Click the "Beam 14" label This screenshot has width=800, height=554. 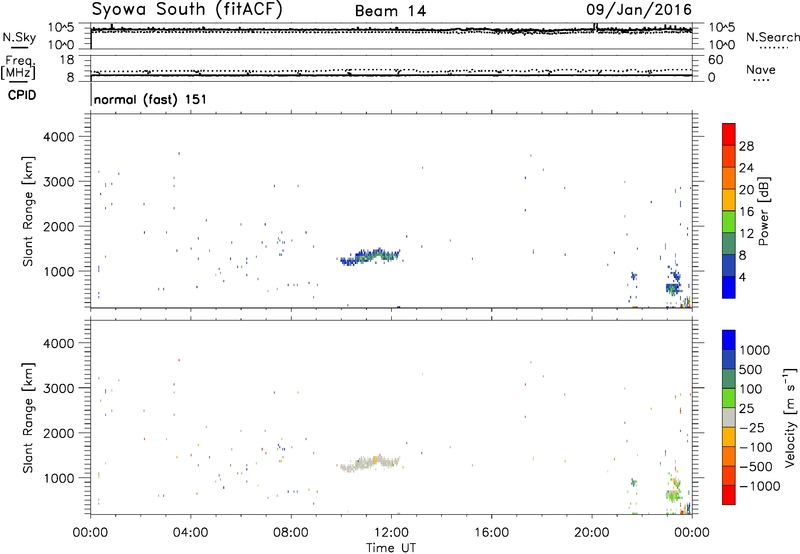point(390,11)
